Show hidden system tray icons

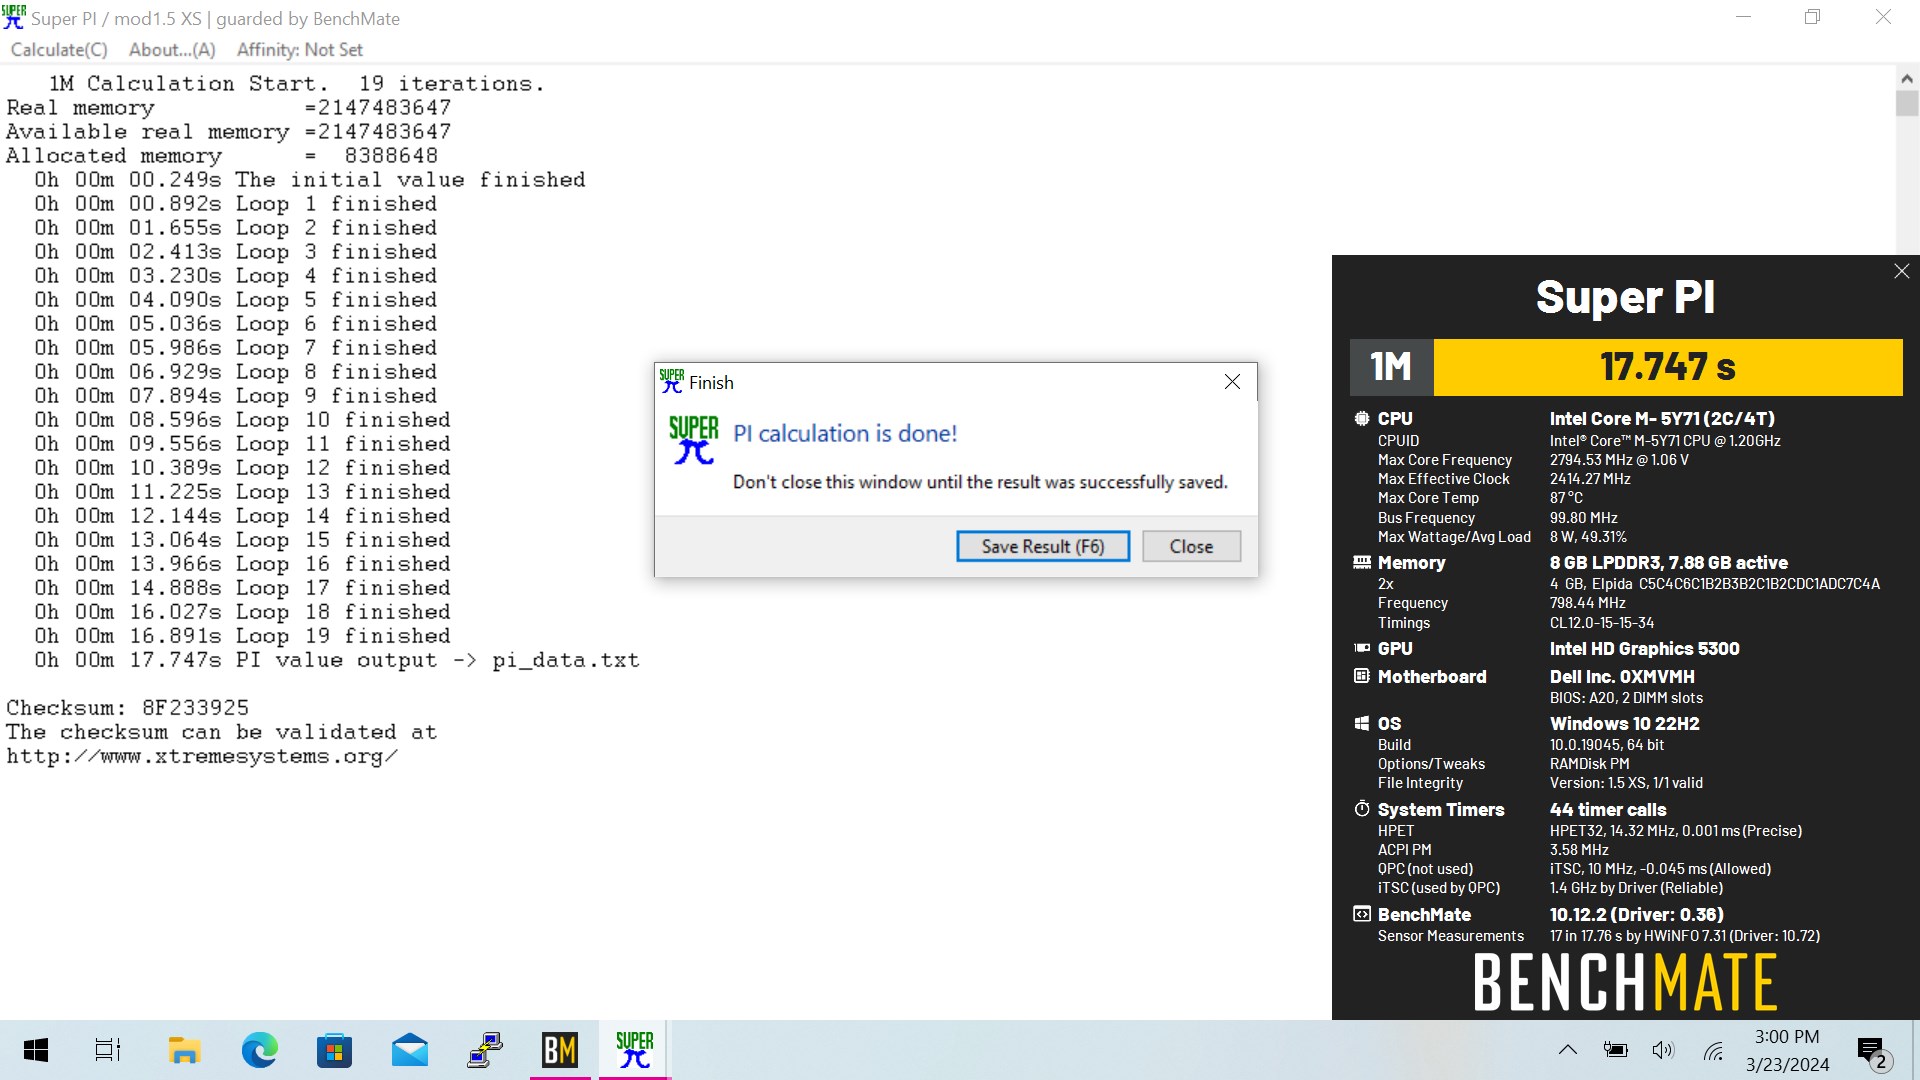pos(1567,1050)
